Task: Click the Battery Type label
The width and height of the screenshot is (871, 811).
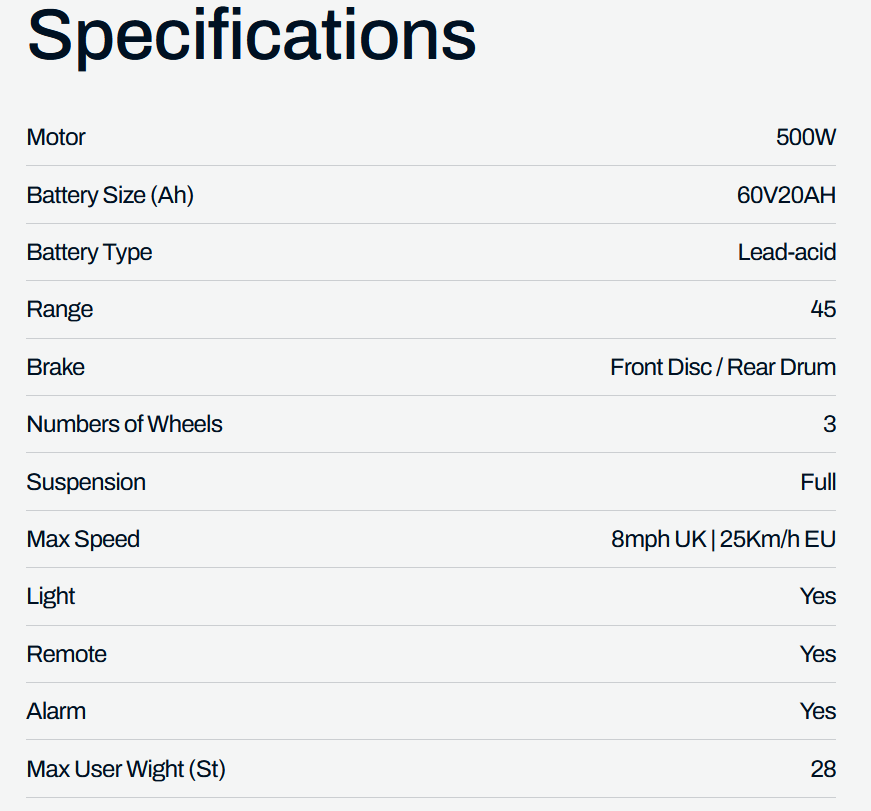Action: [89, 252]
